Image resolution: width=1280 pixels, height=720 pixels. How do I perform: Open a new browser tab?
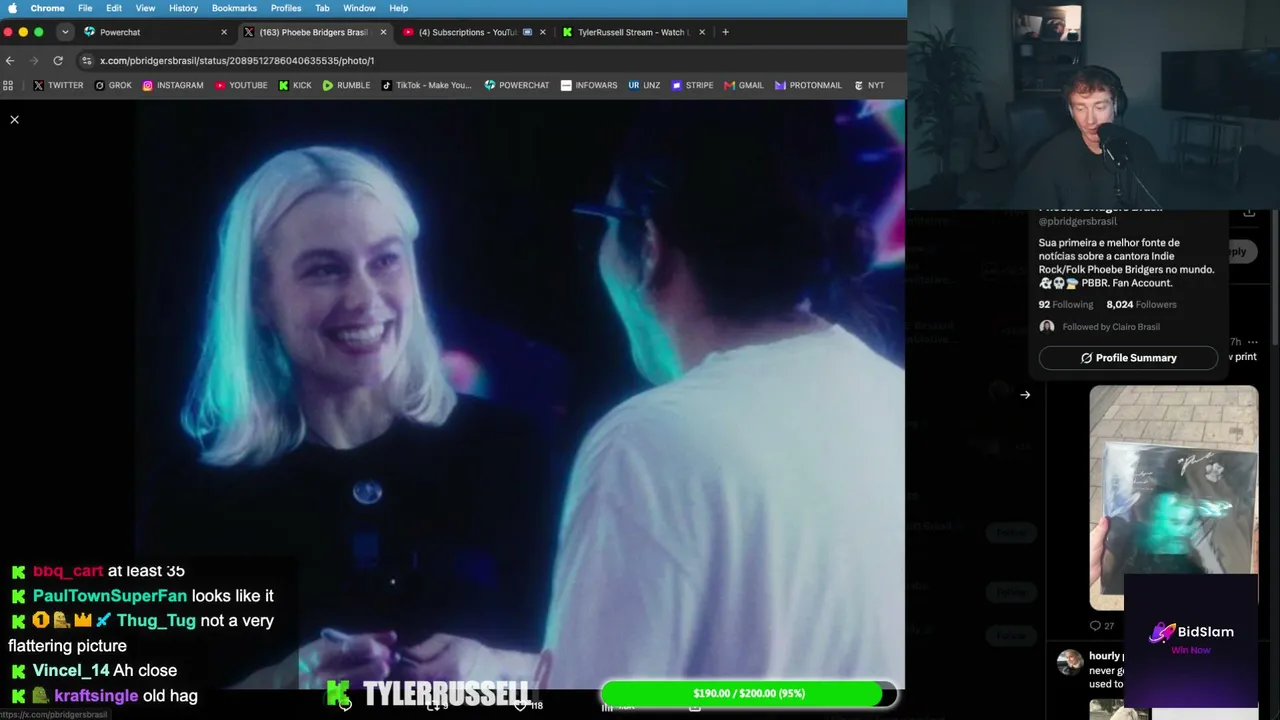point(726,32)
